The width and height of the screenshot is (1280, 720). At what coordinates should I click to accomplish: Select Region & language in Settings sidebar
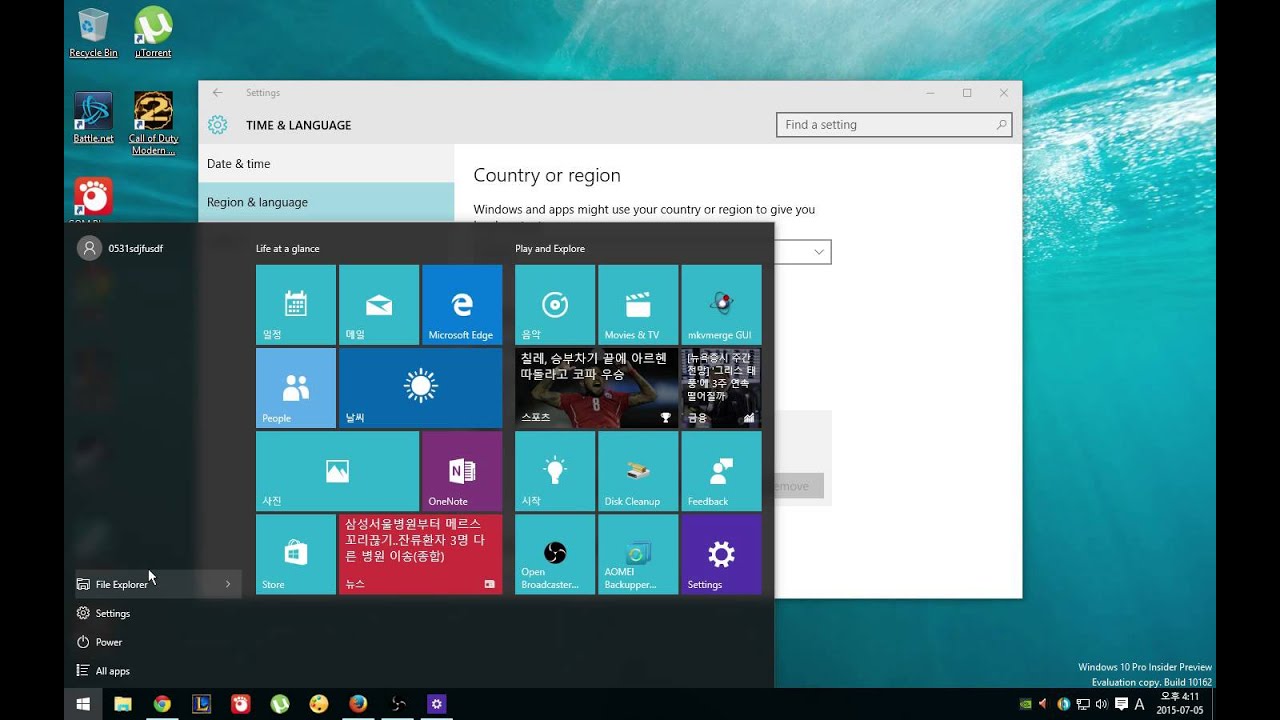(326, 202)
